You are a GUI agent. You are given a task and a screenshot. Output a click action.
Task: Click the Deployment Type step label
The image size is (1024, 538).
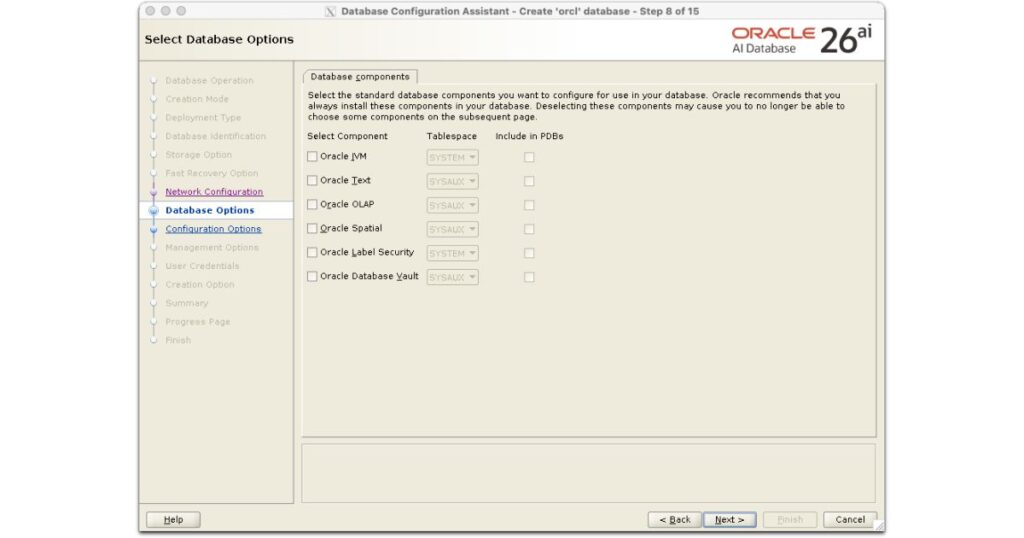203,118
